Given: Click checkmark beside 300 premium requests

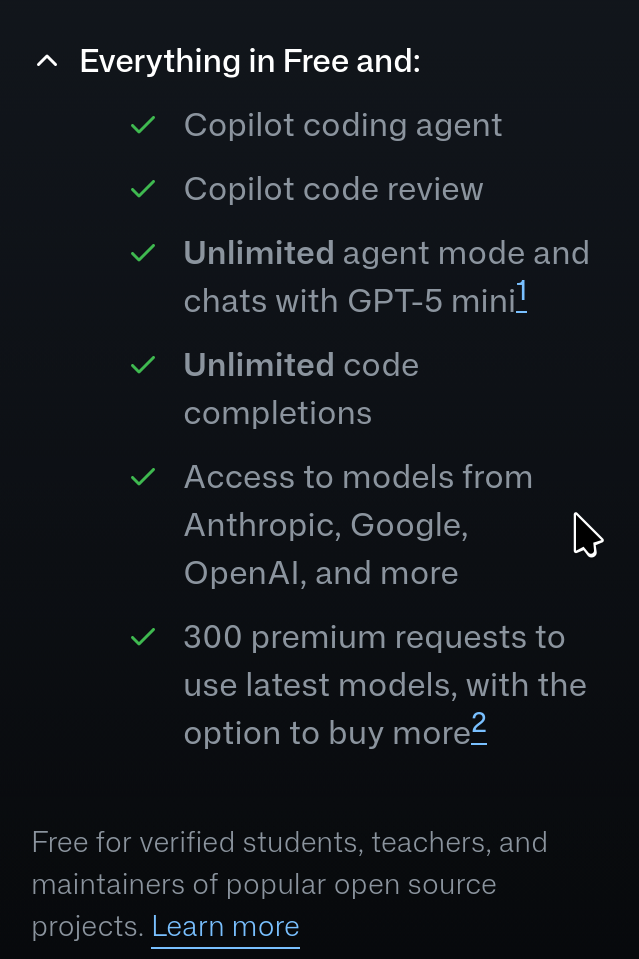Looking at the screenshot, I should pyautogui.click(x=143, y=637).
